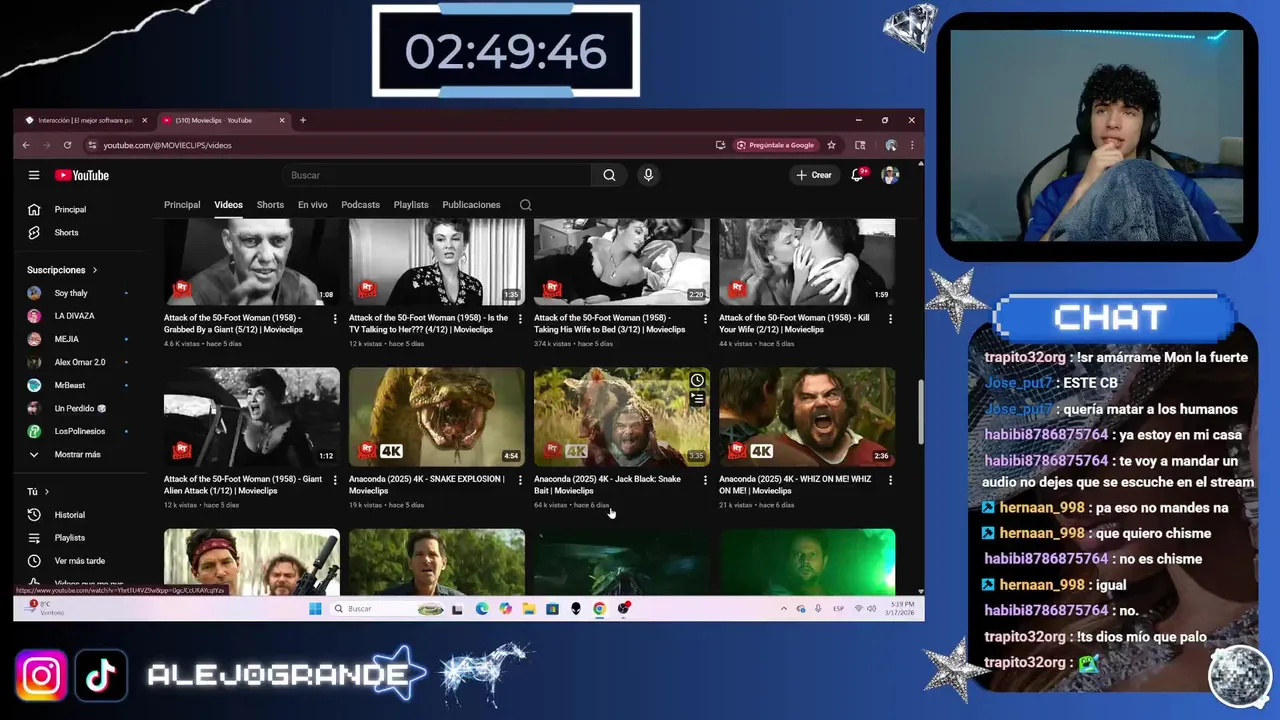The width and height of the screenshot is (1280, 720).
Task: Open options for Giant Alien Attack video
Action: (x=335, y=480)
